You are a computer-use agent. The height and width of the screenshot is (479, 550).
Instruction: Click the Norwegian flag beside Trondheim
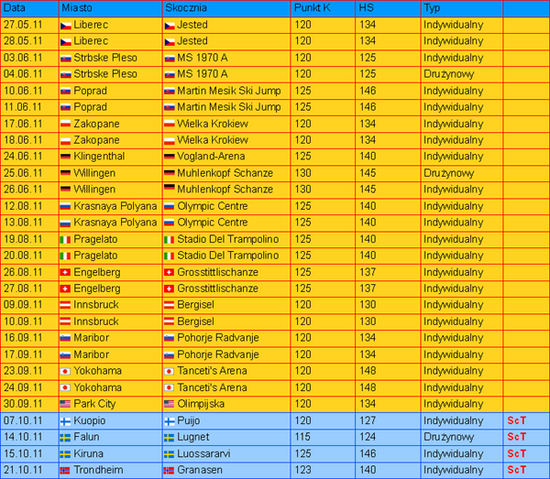pos(66,470)
